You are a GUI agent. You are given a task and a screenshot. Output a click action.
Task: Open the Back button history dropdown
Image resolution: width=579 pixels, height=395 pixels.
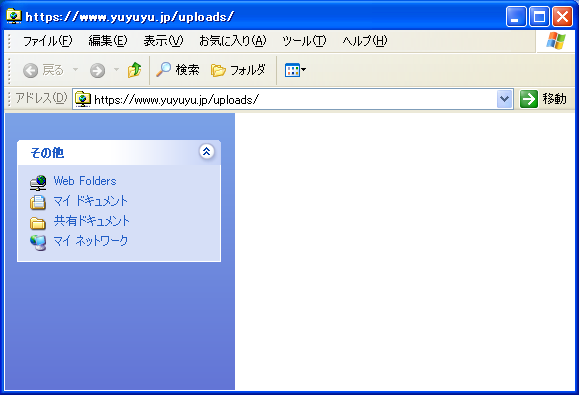pos(75,69)
